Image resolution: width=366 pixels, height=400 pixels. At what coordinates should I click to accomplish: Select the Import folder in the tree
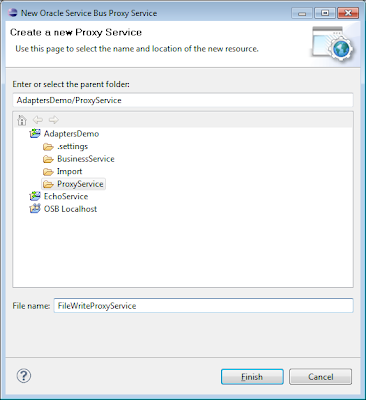69,171
